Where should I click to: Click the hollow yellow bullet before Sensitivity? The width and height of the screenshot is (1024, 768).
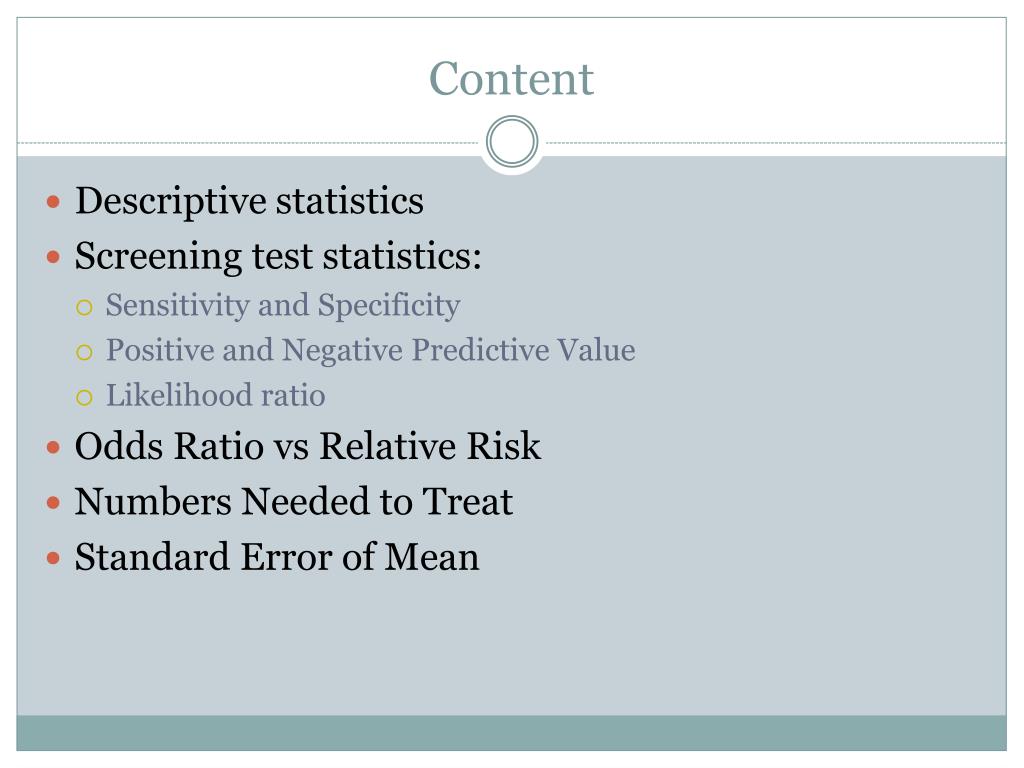click(x=84, y=308)
